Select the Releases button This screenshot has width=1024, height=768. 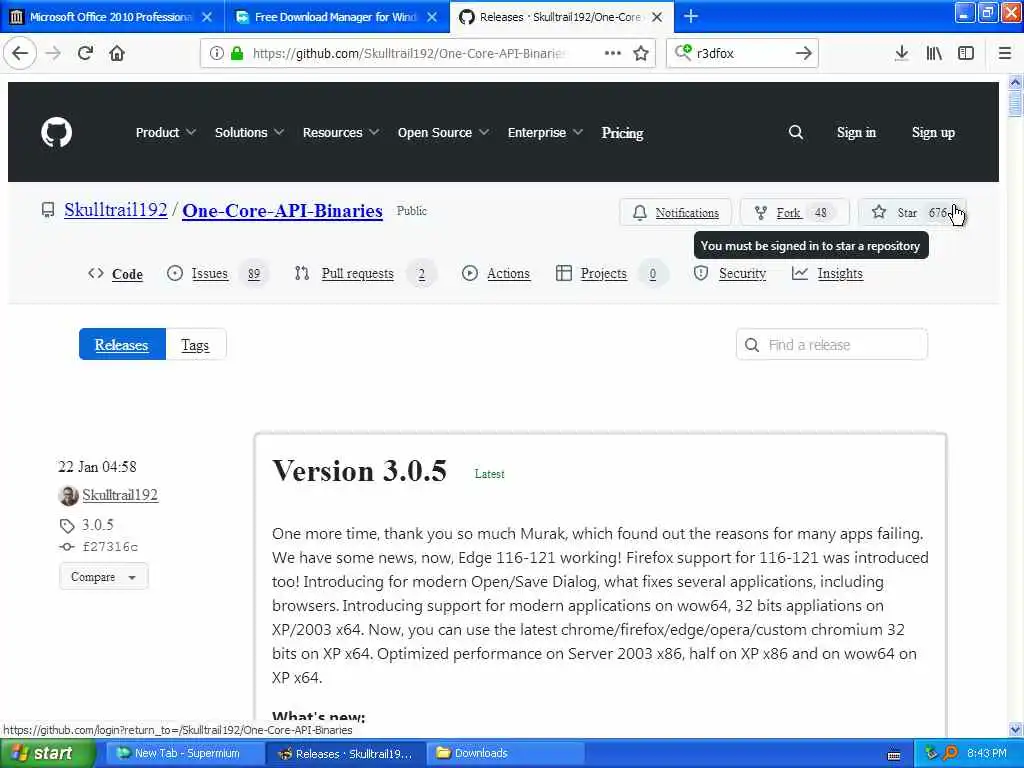(x=122, y=345)
